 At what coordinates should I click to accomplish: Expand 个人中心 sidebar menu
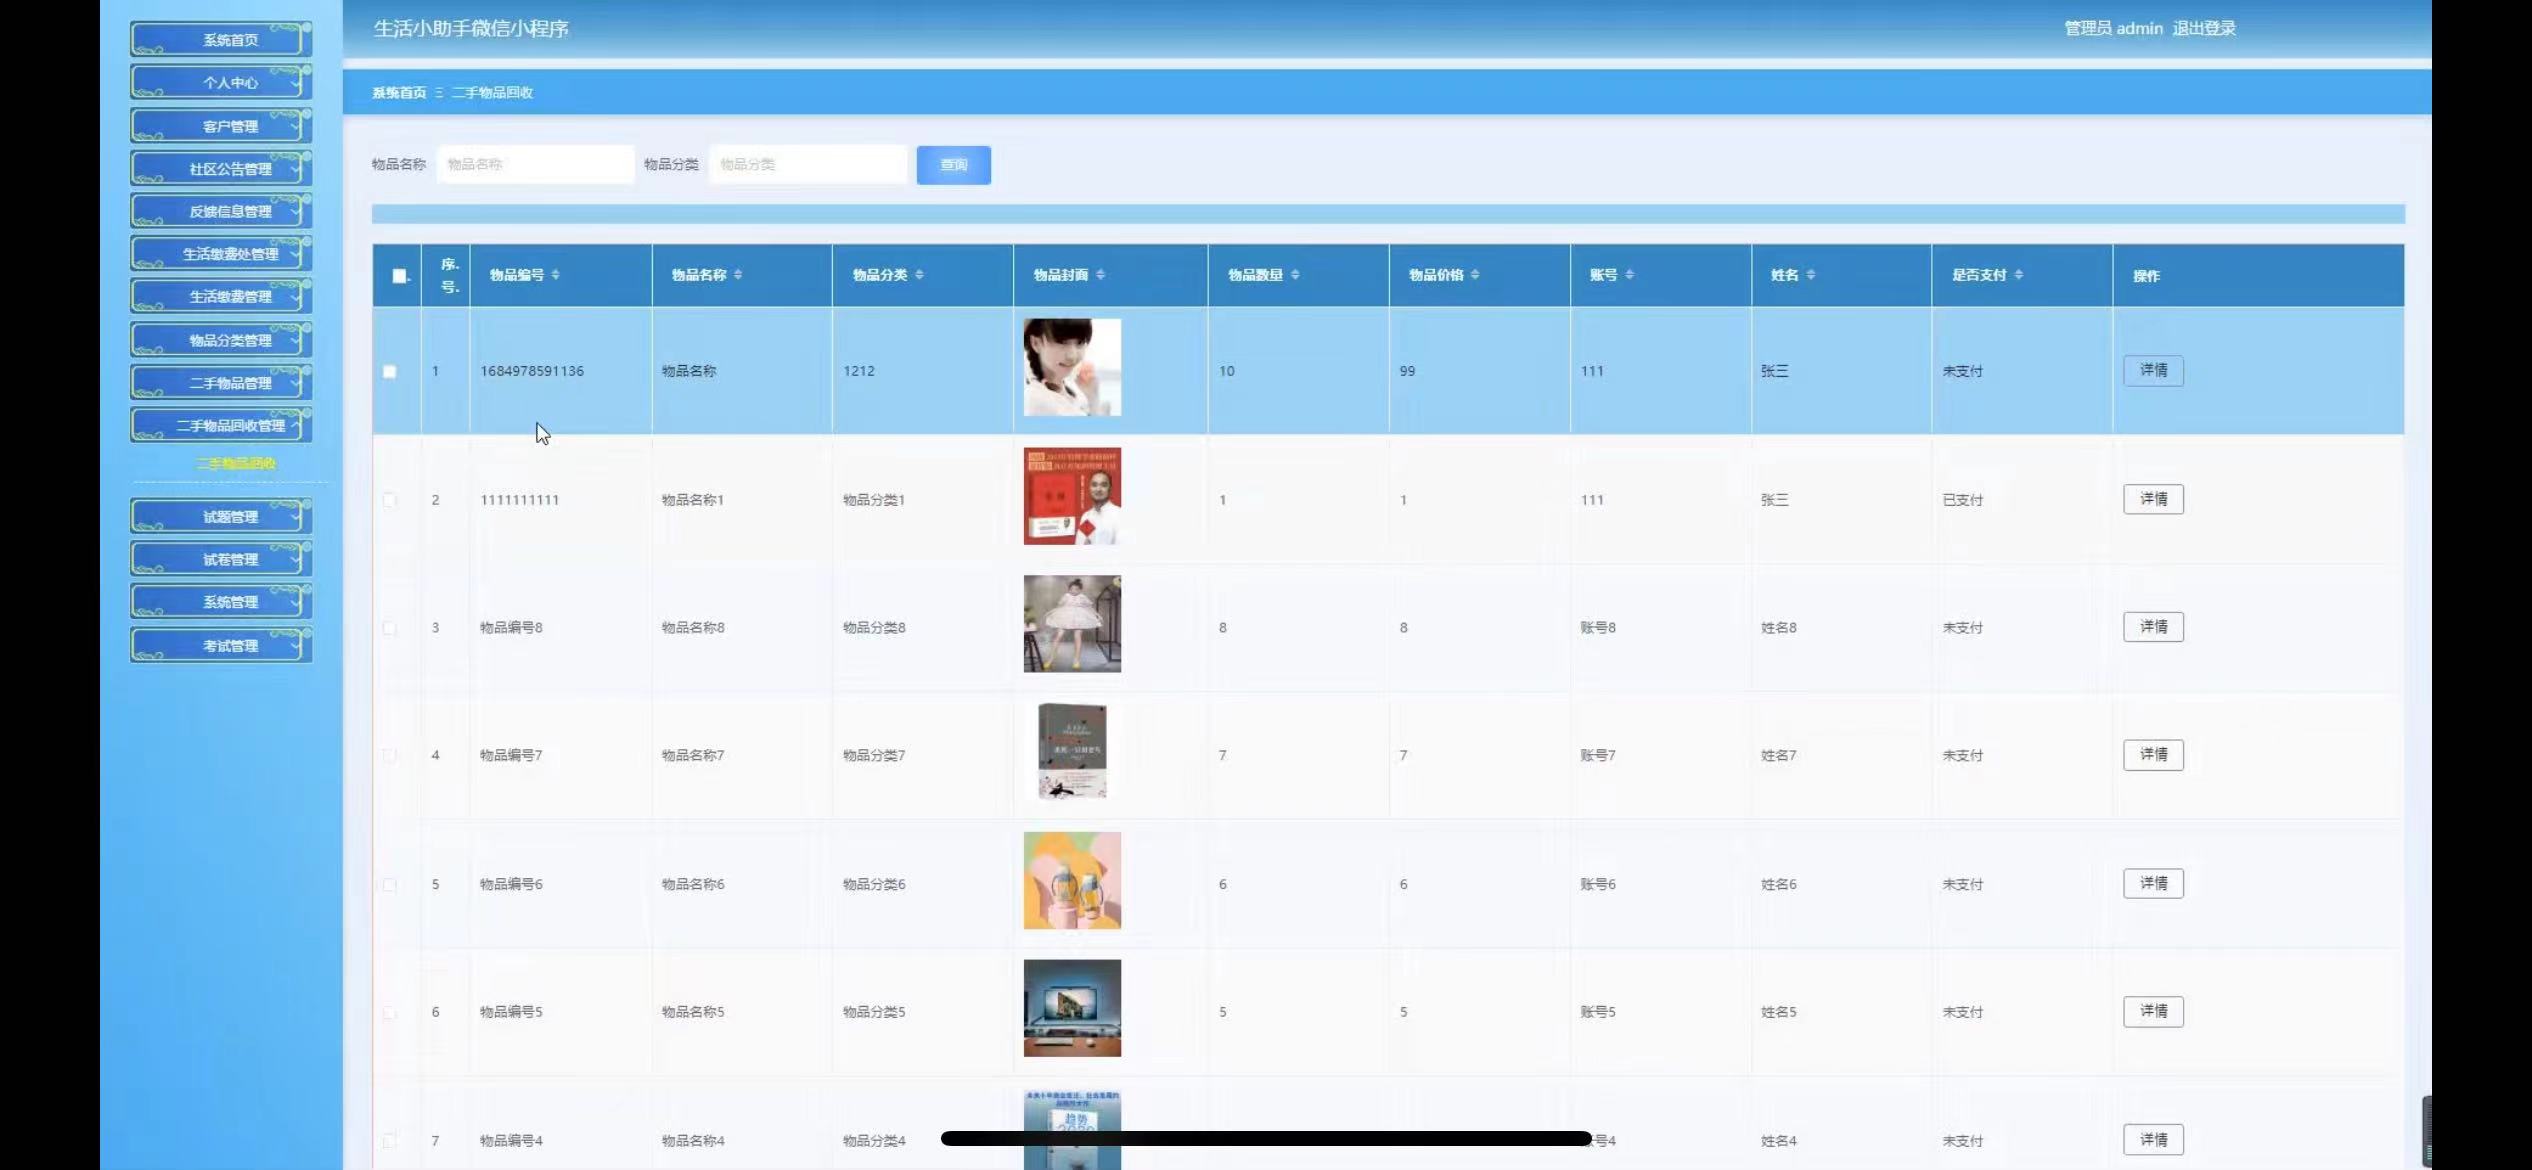221,83
